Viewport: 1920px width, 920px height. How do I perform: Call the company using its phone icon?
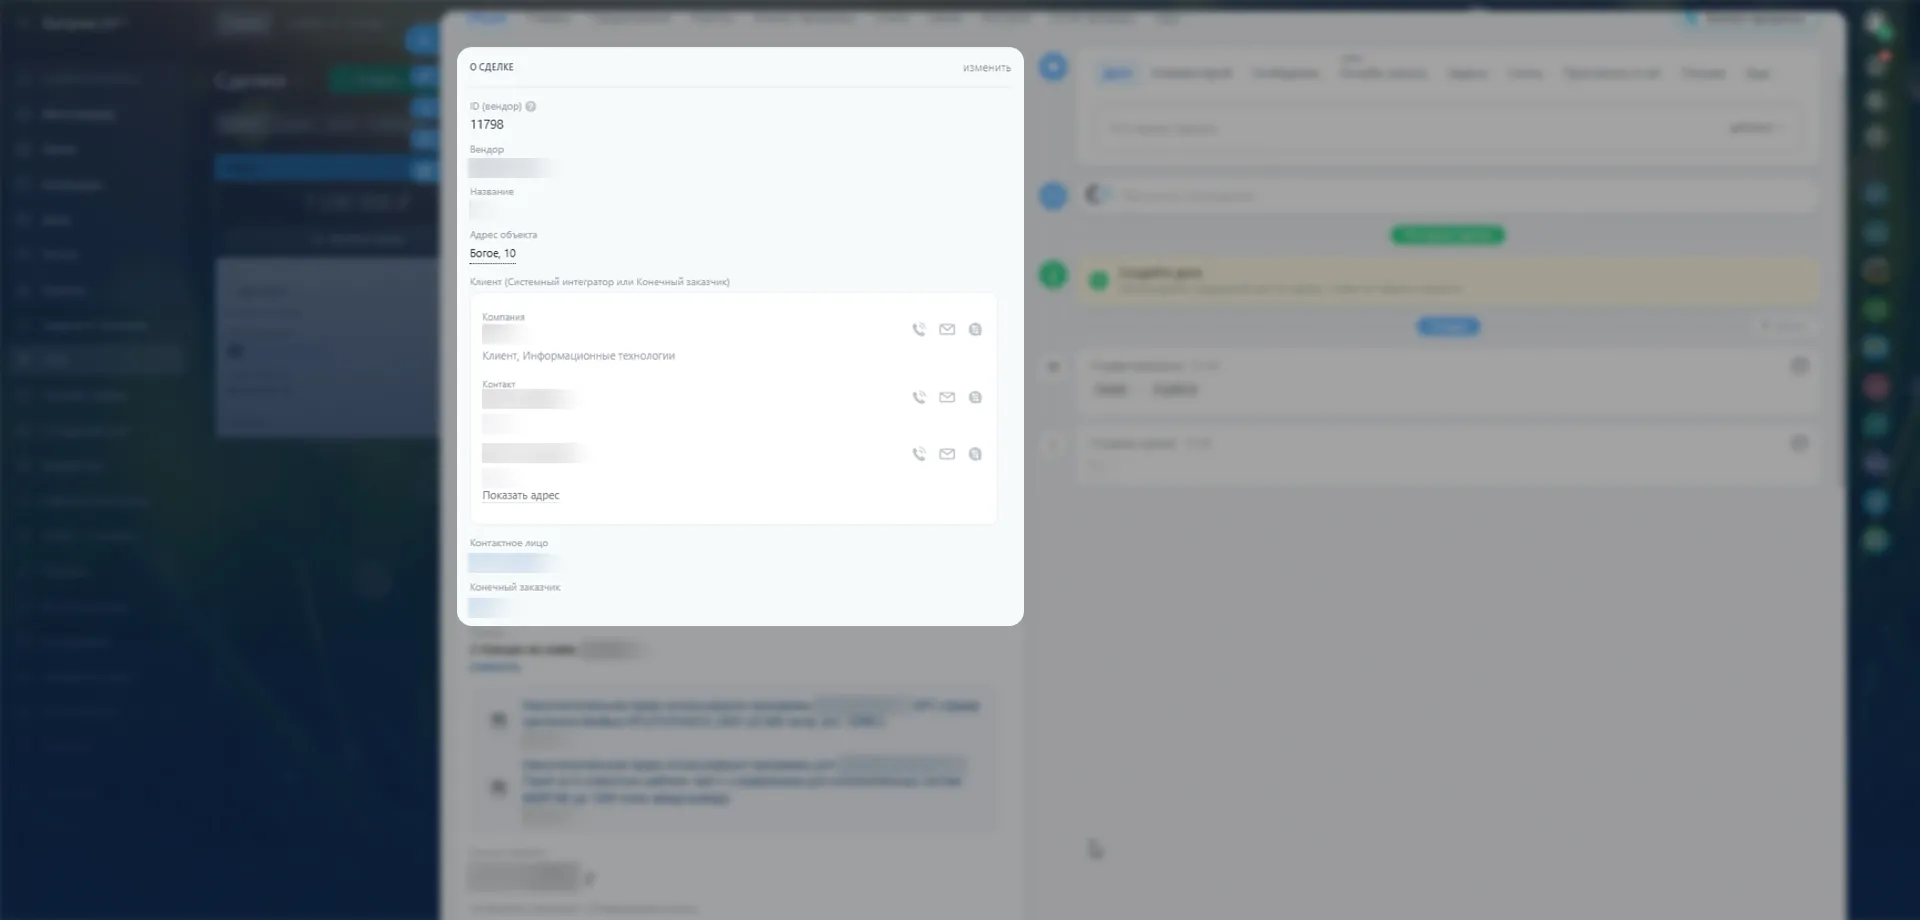point(918,330)
